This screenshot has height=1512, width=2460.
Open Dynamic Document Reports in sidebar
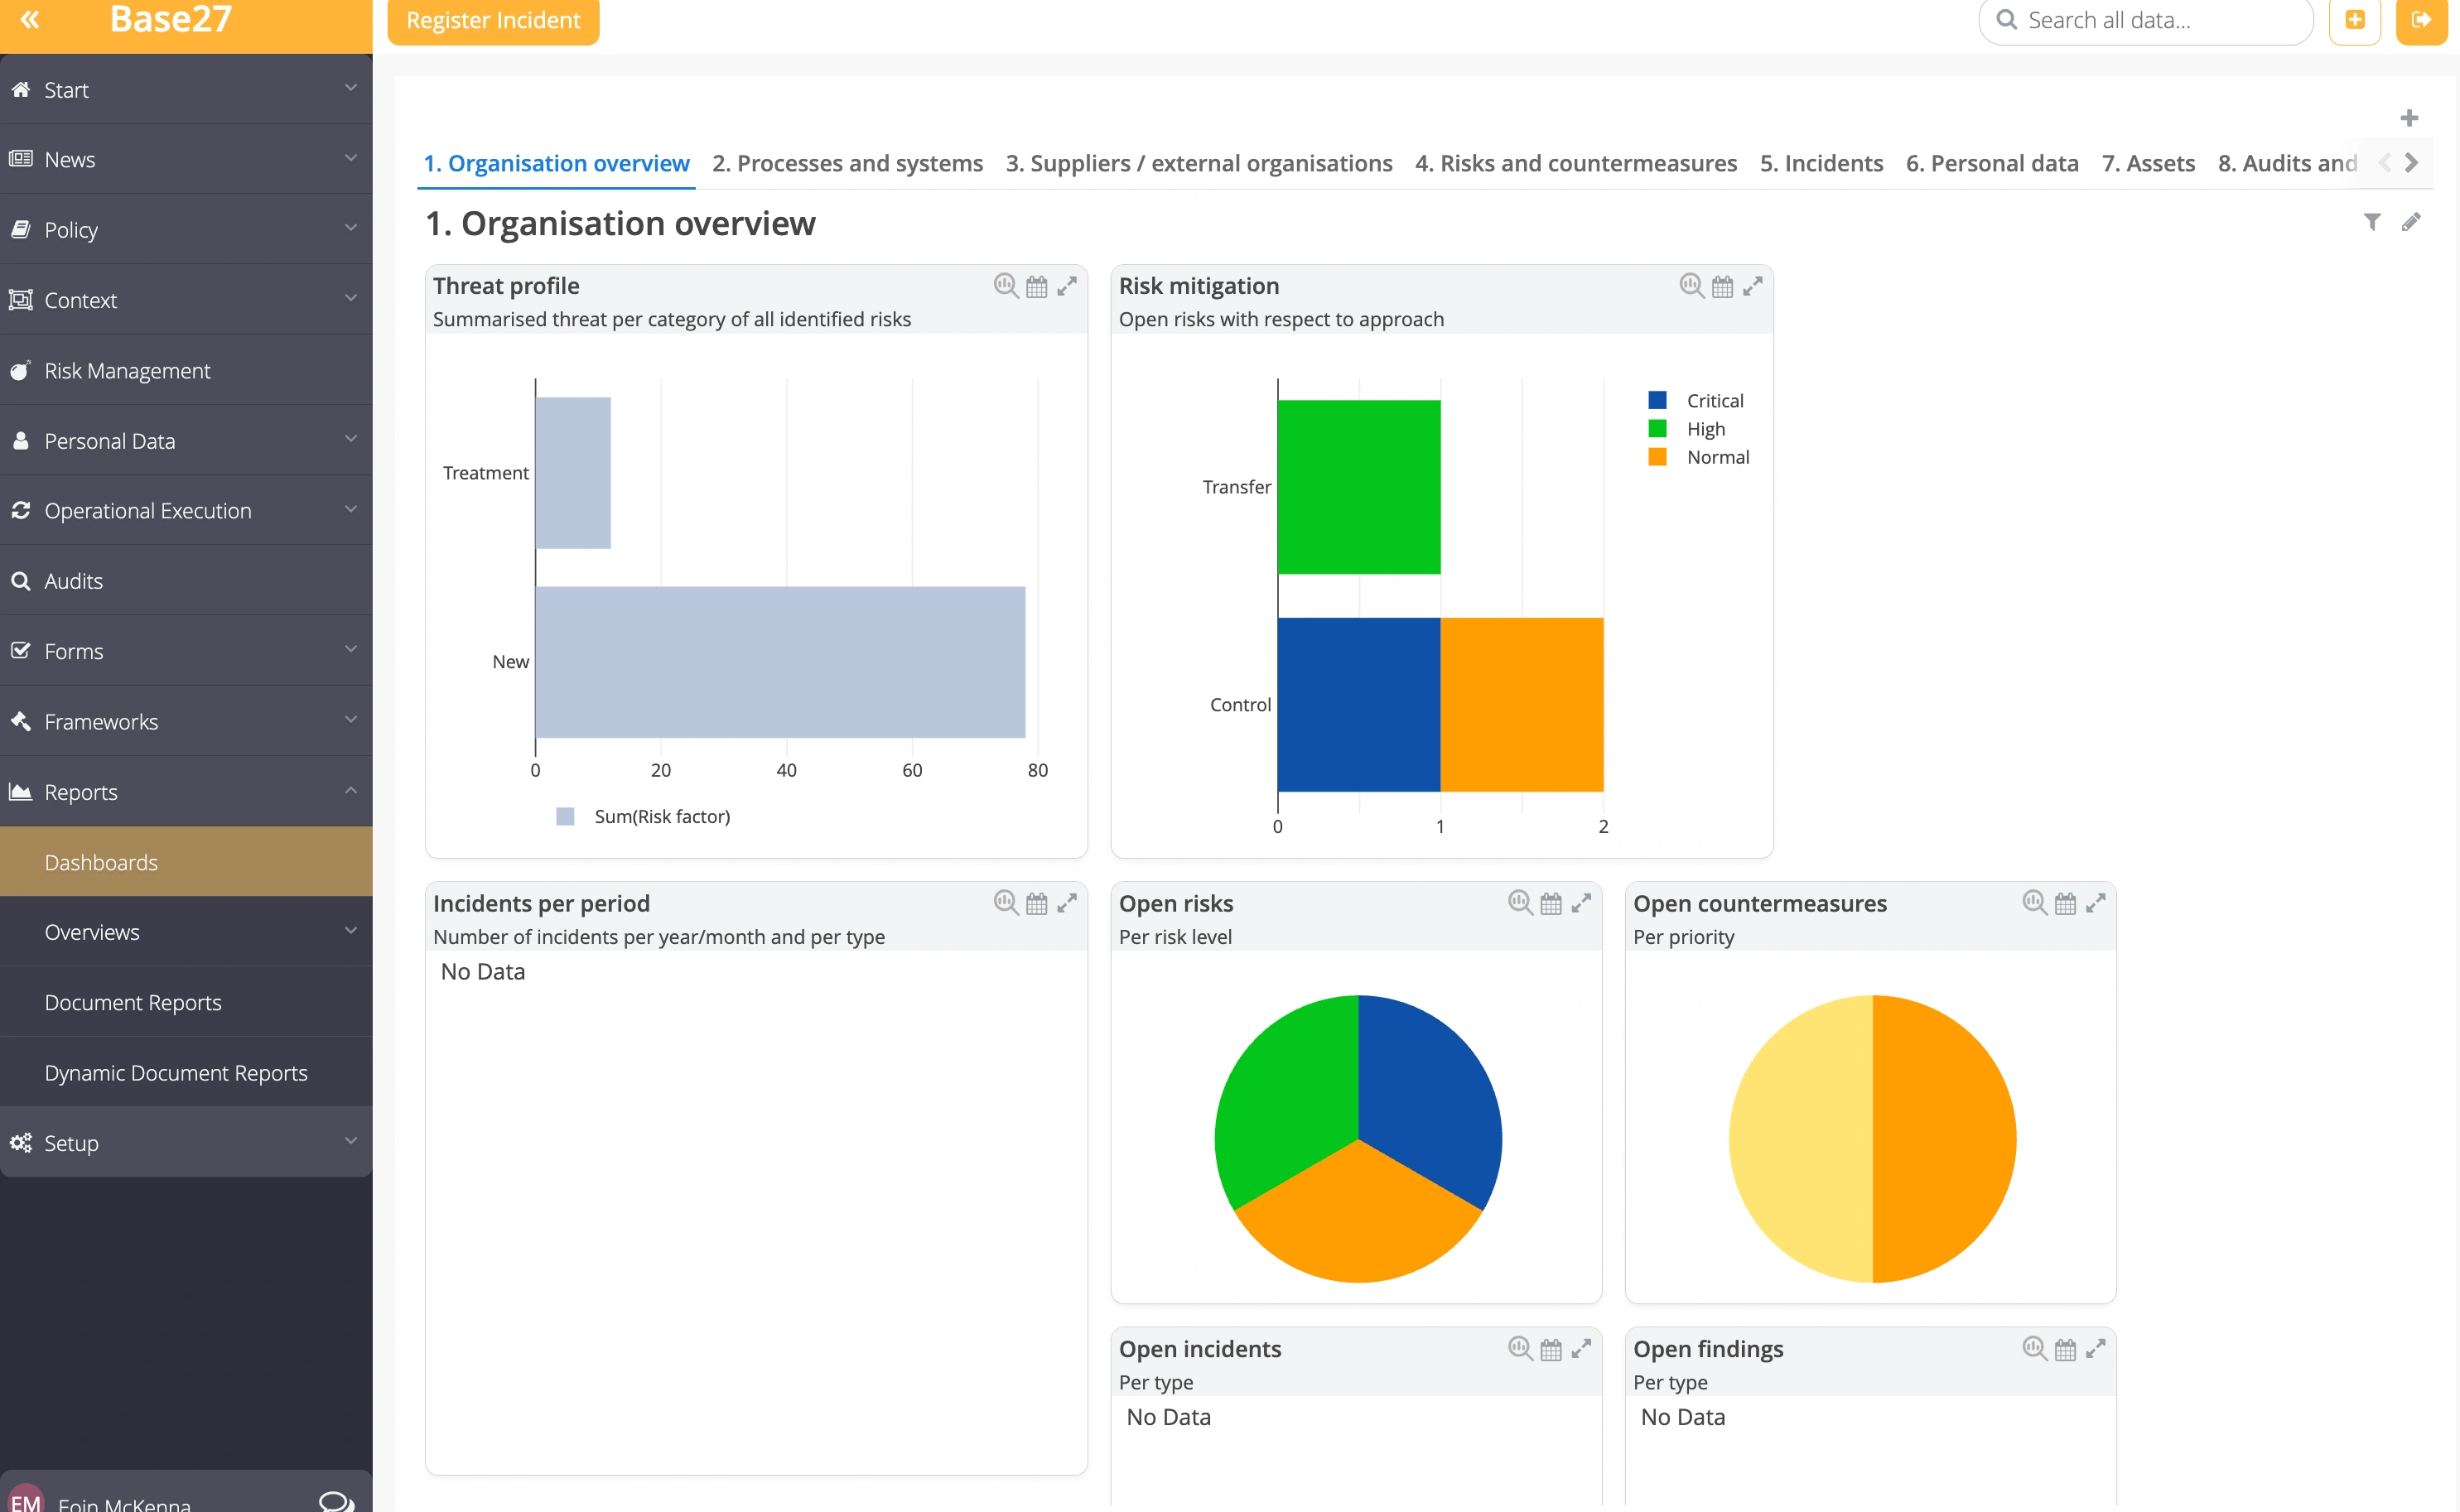click(186, 1073)
